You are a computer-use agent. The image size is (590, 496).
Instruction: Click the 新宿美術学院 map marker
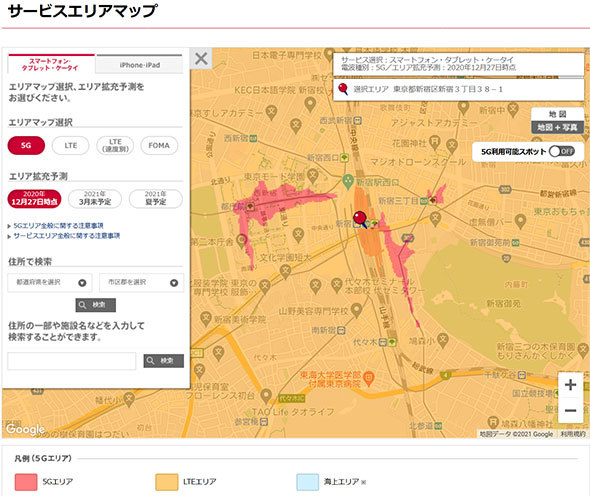[x=205, y=319]
